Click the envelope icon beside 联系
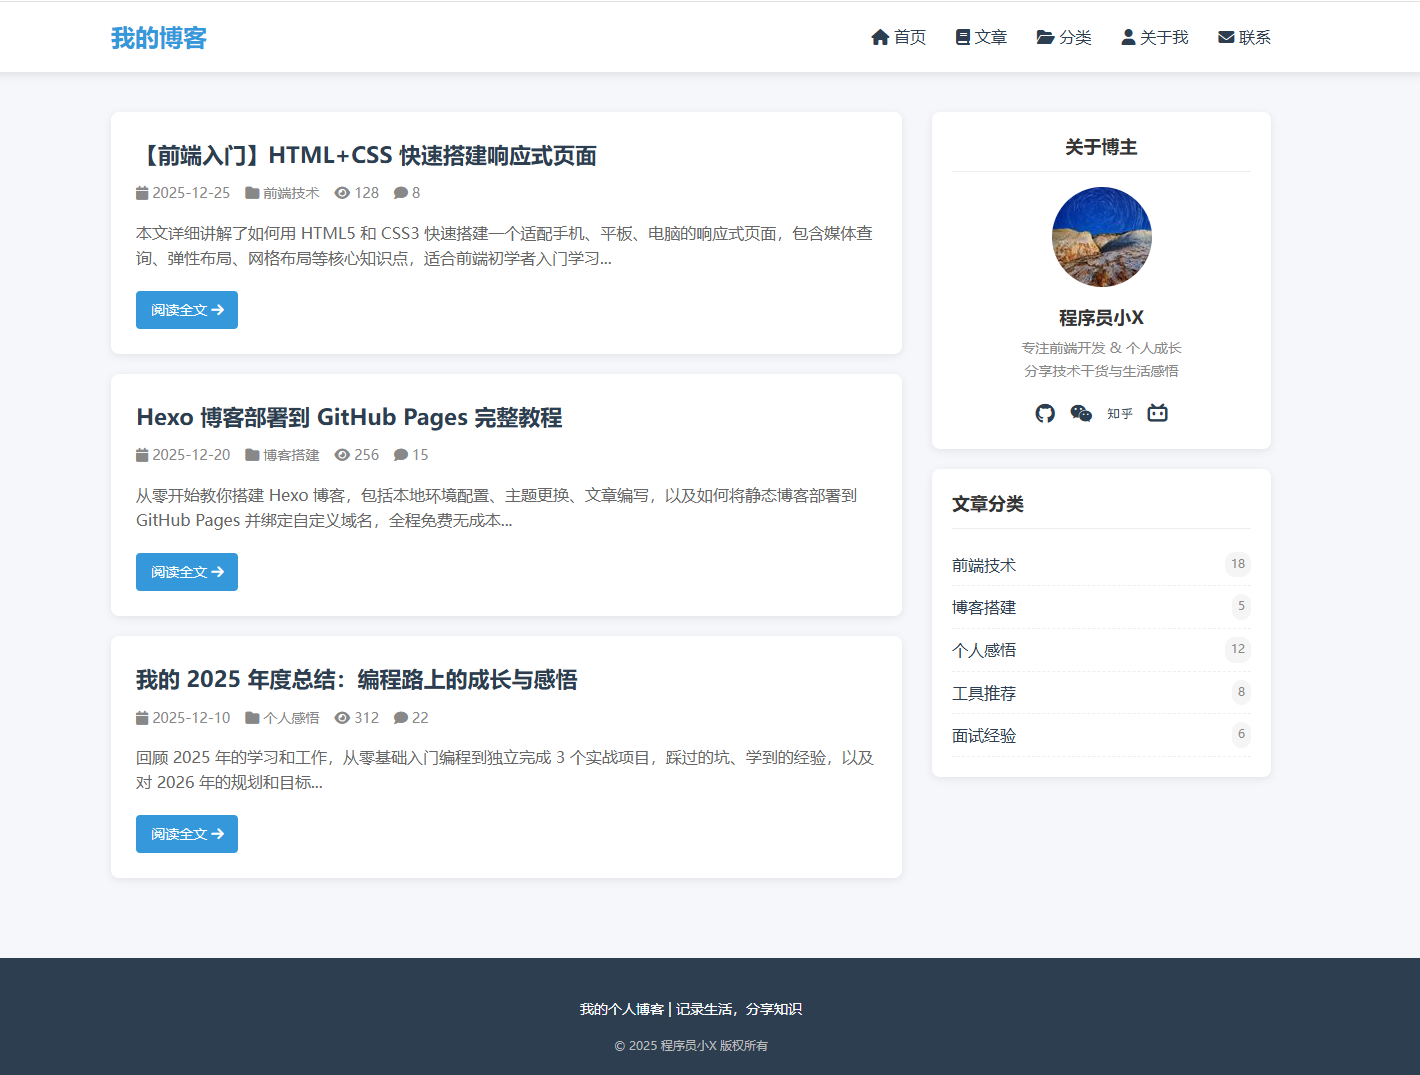This screenshot has height=1075, width=1420. click(x=1224, y=36)
